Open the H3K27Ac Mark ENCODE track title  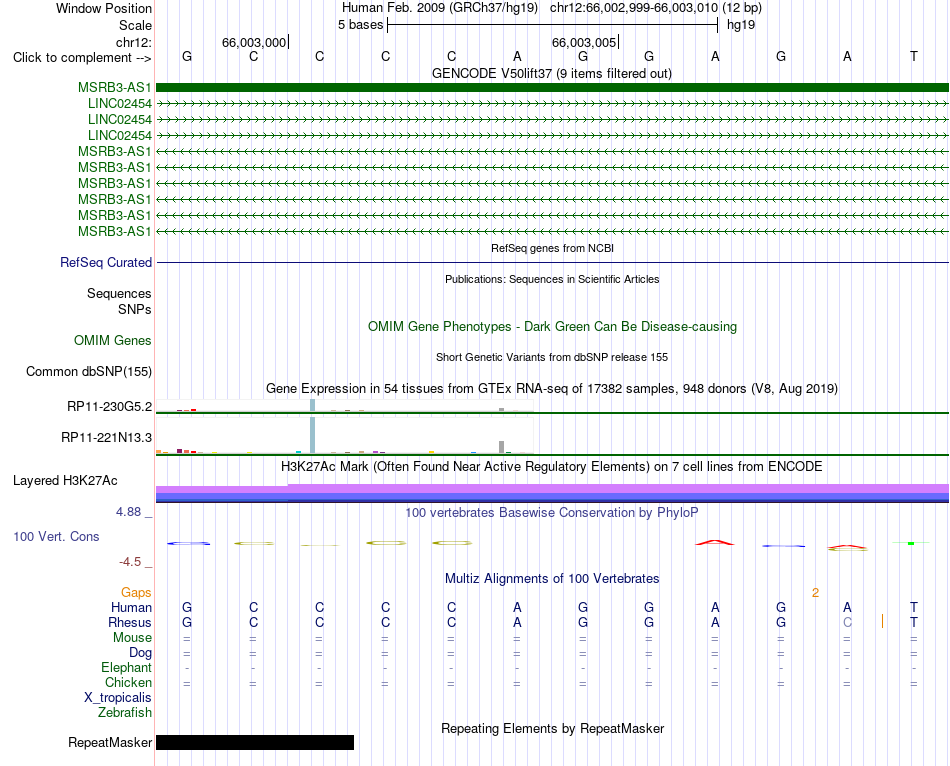point(552,467)
